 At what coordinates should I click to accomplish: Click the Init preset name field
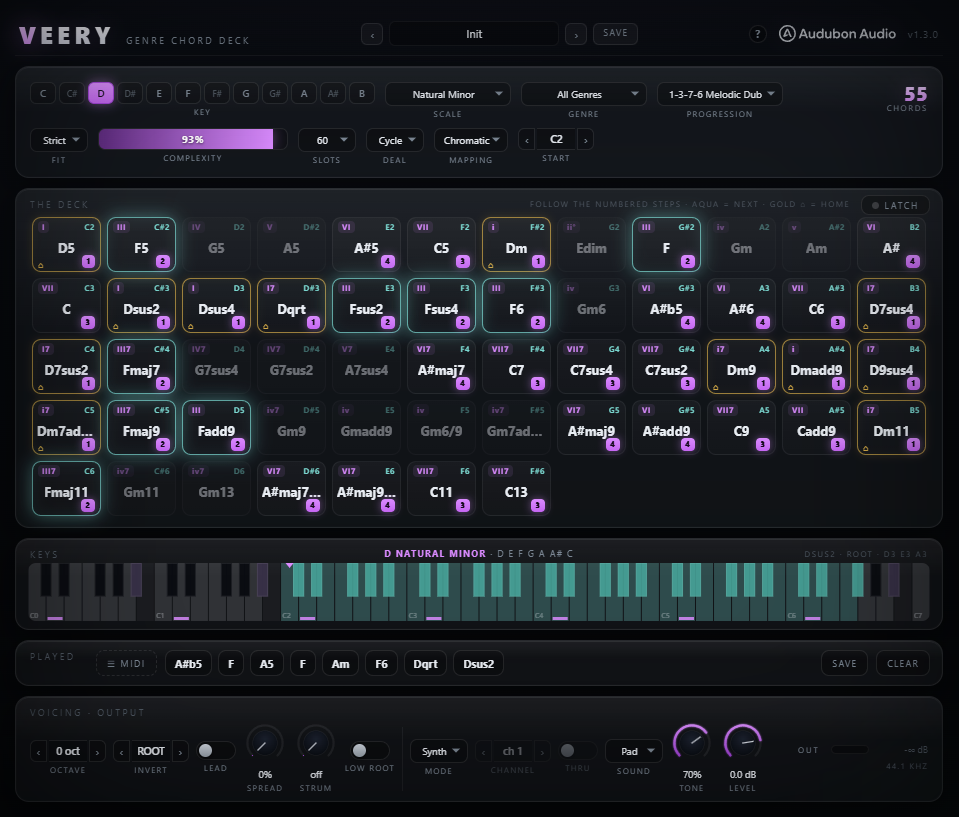[474, 34]
